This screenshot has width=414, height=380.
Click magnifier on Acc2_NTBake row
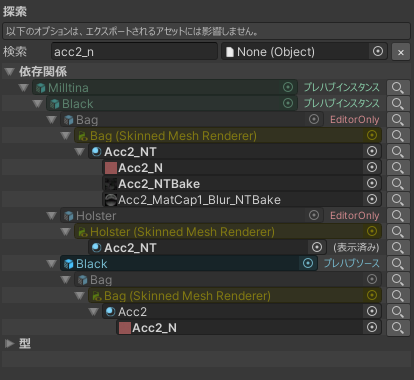398,184
